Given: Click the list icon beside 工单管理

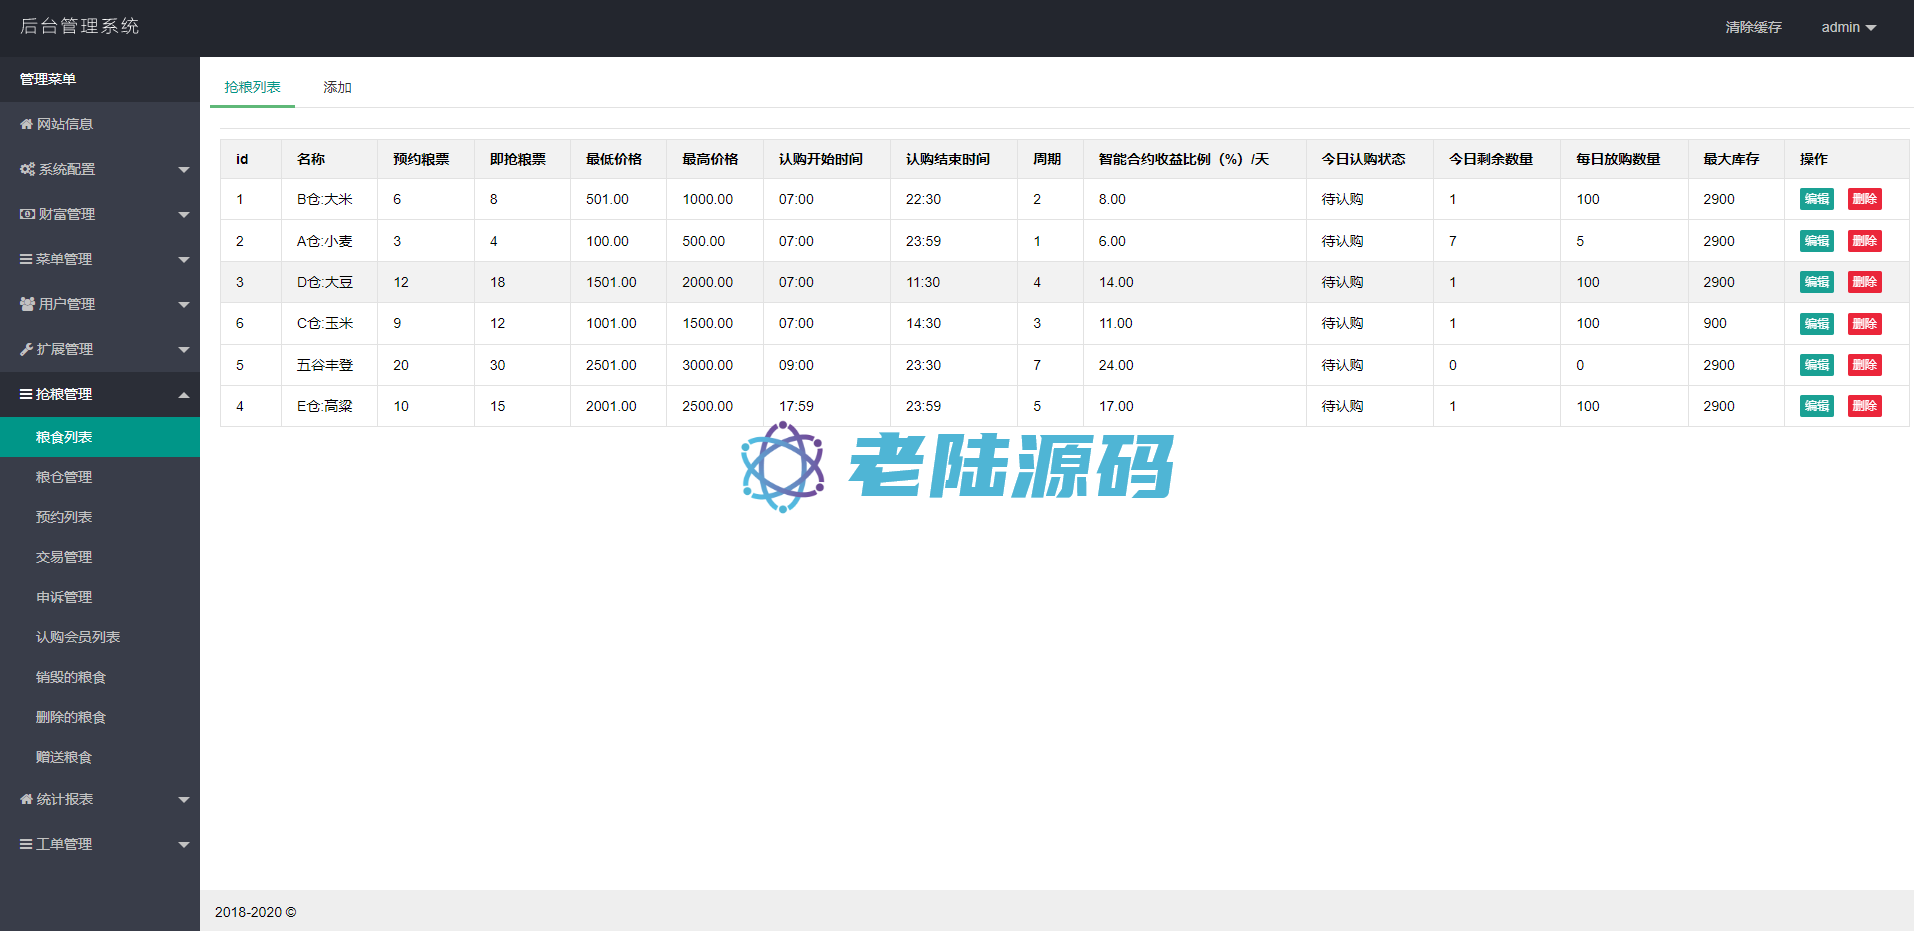Looking at the screenshot, I should coord(26,844).
